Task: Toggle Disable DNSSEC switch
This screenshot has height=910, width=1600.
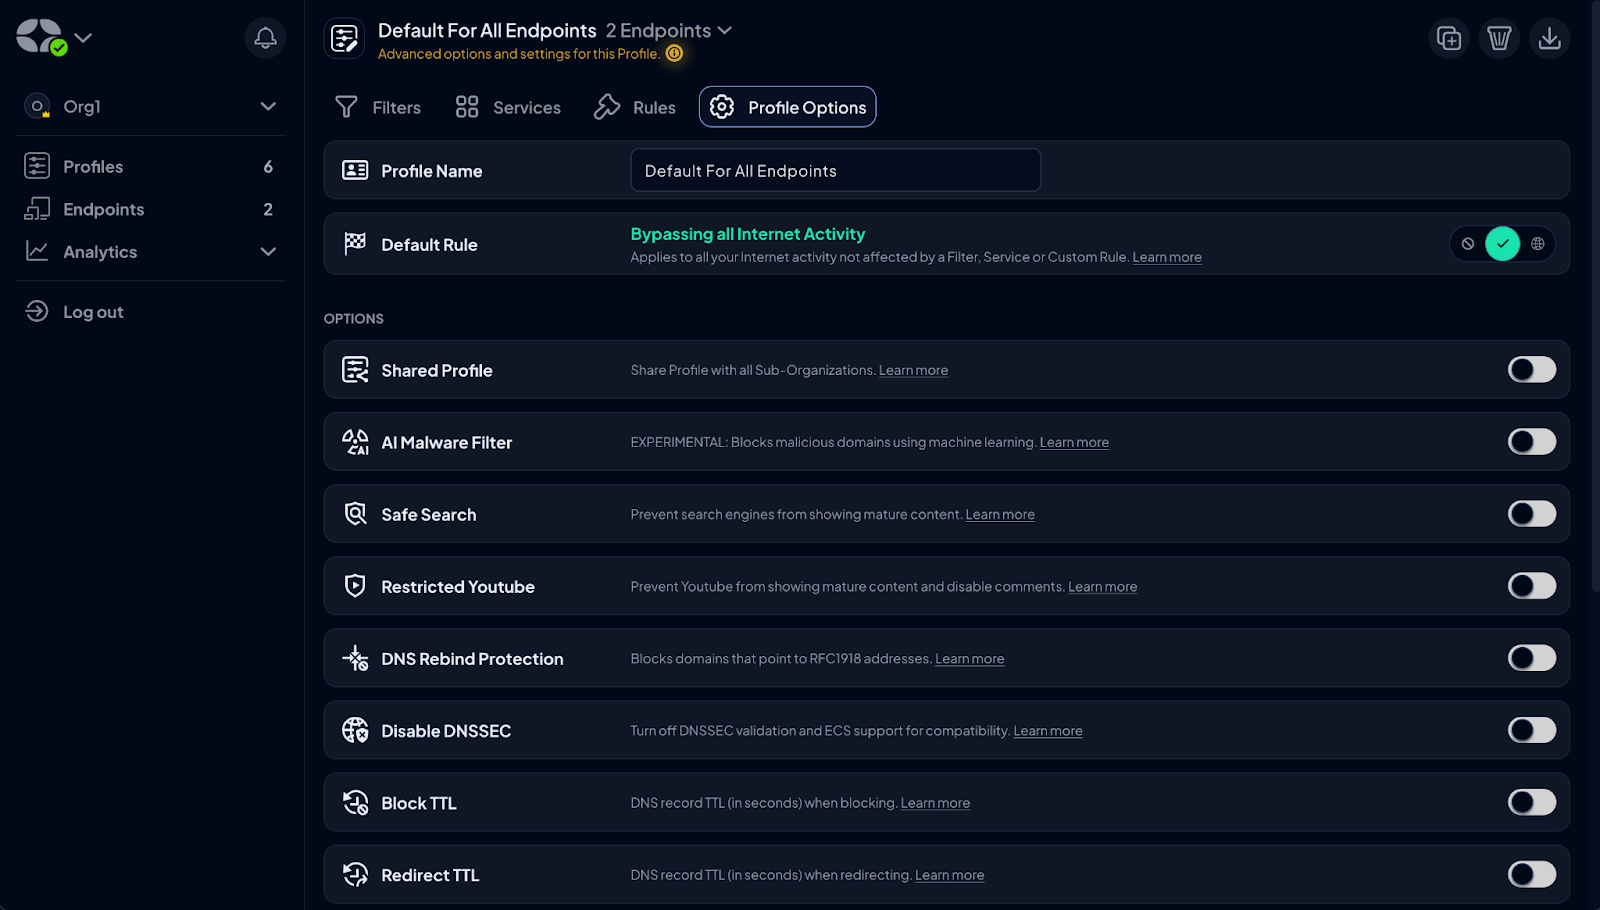Action: click(x=1532, y=730)
